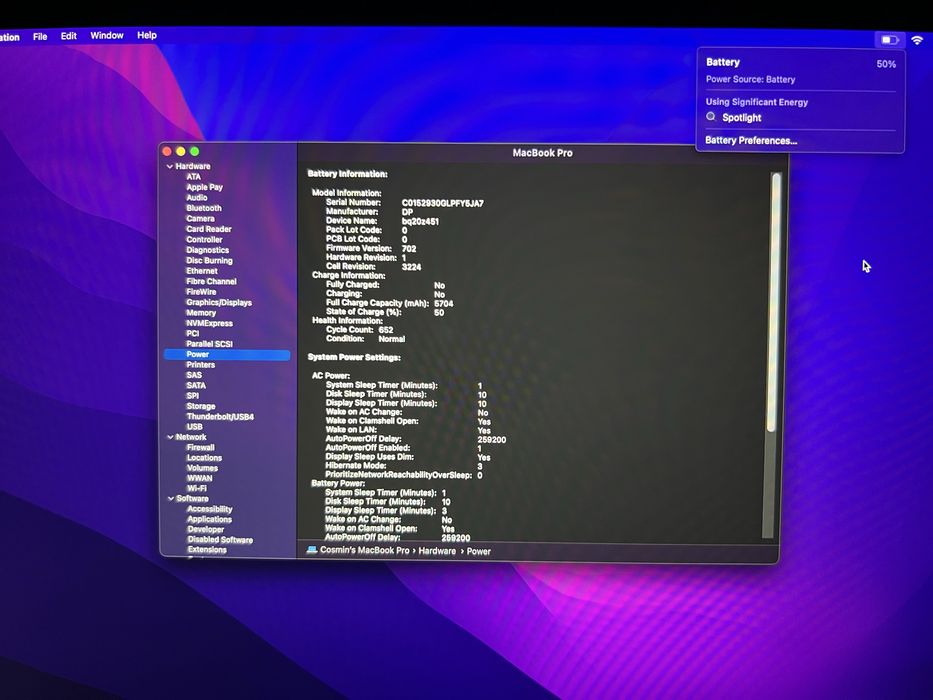The width and height of the screenshot is (933, 700).
Task: Select Controller in the sidebar
Action: [x=204, y=239]
